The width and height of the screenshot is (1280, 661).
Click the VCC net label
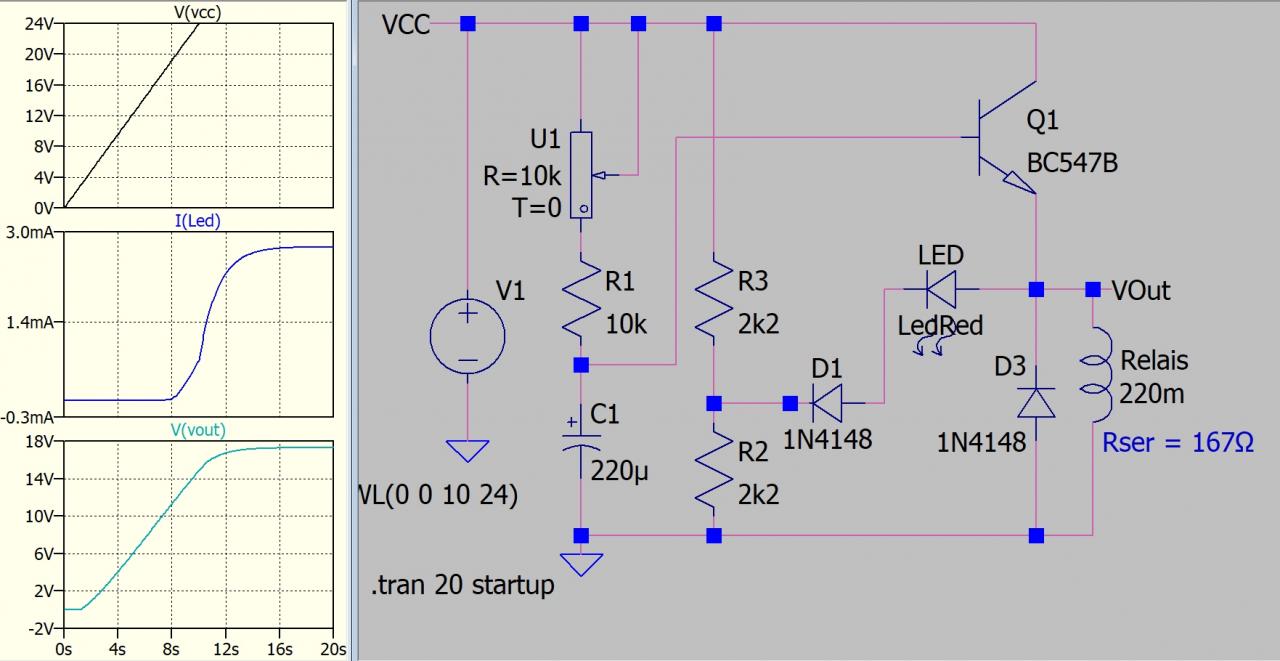point(406,24)
